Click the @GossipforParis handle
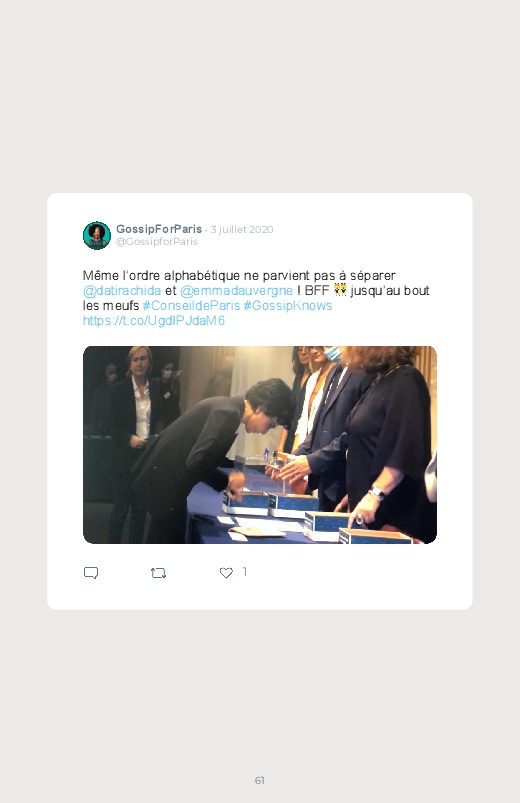The width and height of the screenshot is (520, 803). (157, 242)
